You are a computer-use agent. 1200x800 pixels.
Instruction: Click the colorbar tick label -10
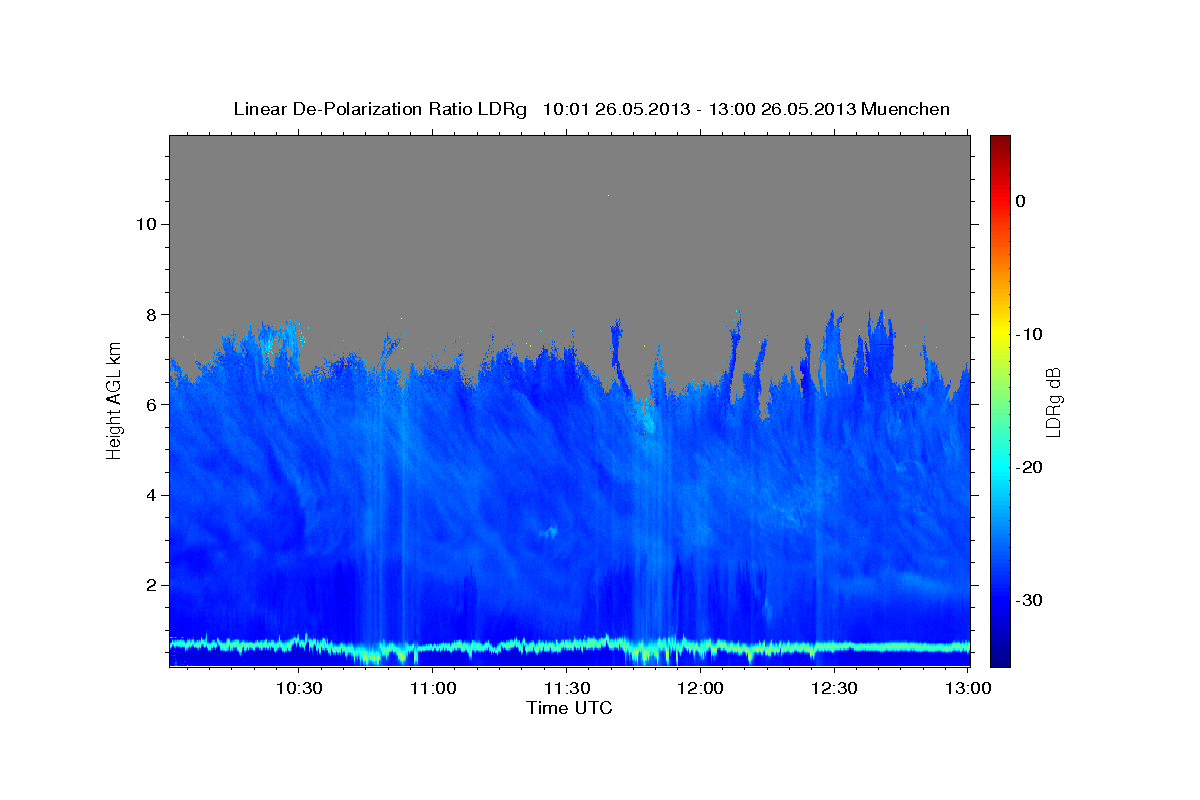click(x=1029, y=334)
